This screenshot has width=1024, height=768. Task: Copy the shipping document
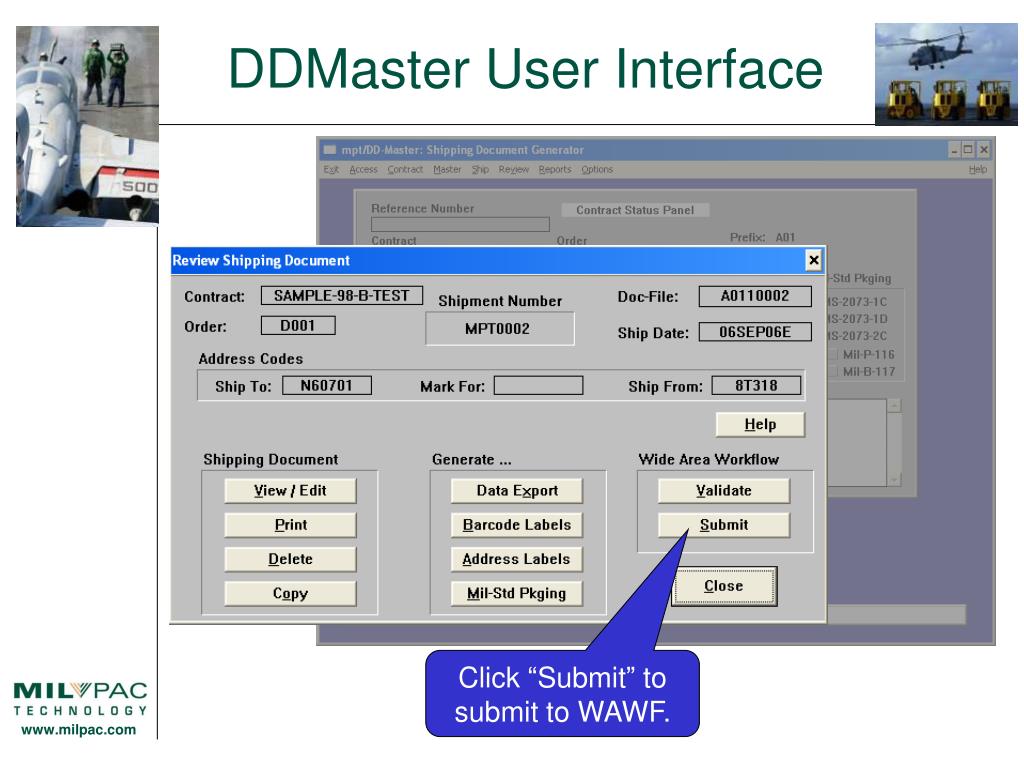coord(290,594)
